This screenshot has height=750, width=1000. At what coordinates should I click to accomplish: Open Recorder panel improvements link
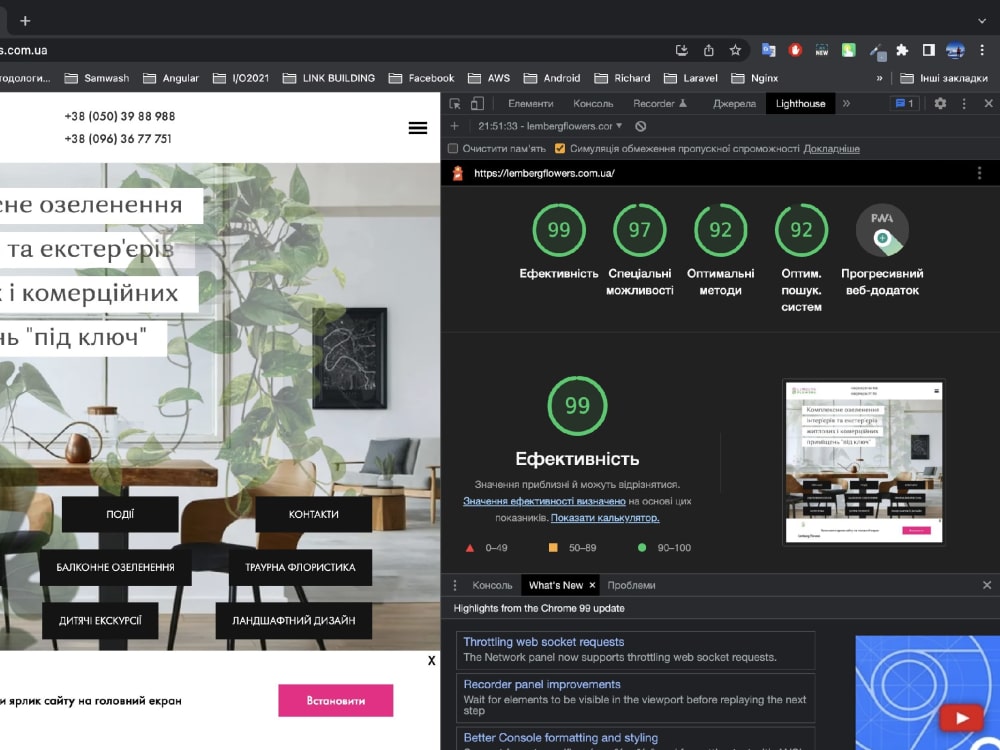pos(541,684)
